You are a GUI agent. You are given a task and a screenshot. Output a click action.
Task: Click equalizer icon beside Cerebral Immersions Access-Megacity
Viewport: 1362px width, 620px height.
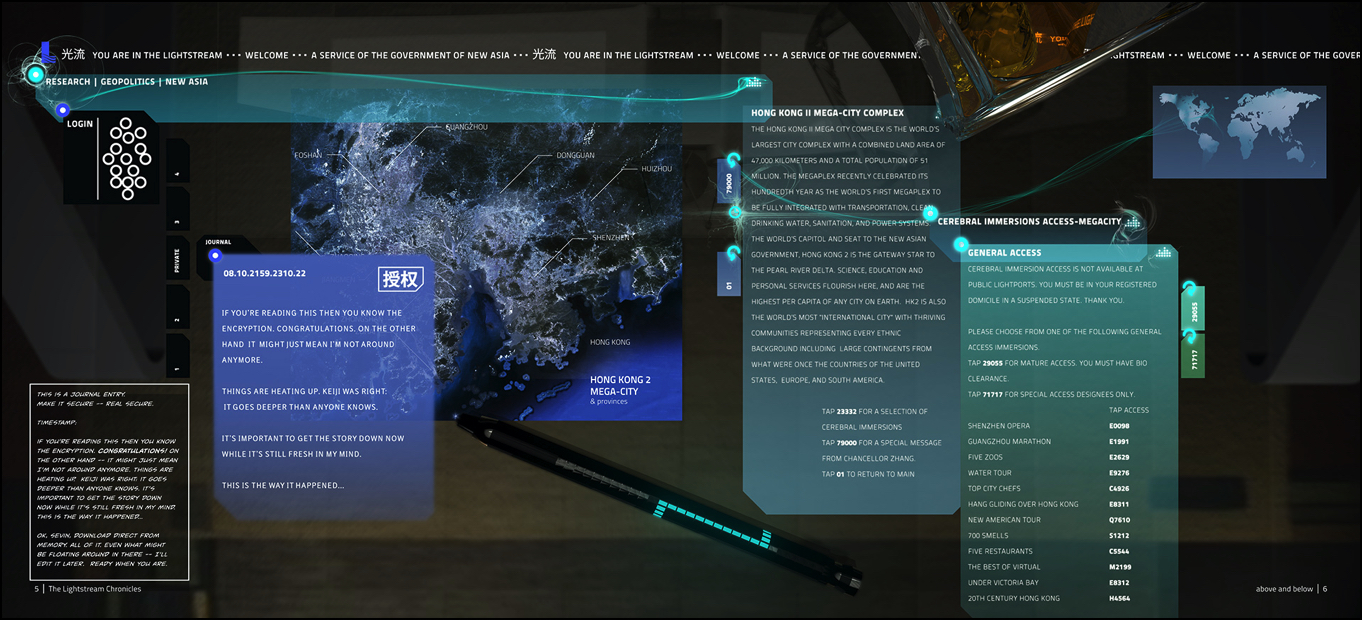pos(1132,222)
